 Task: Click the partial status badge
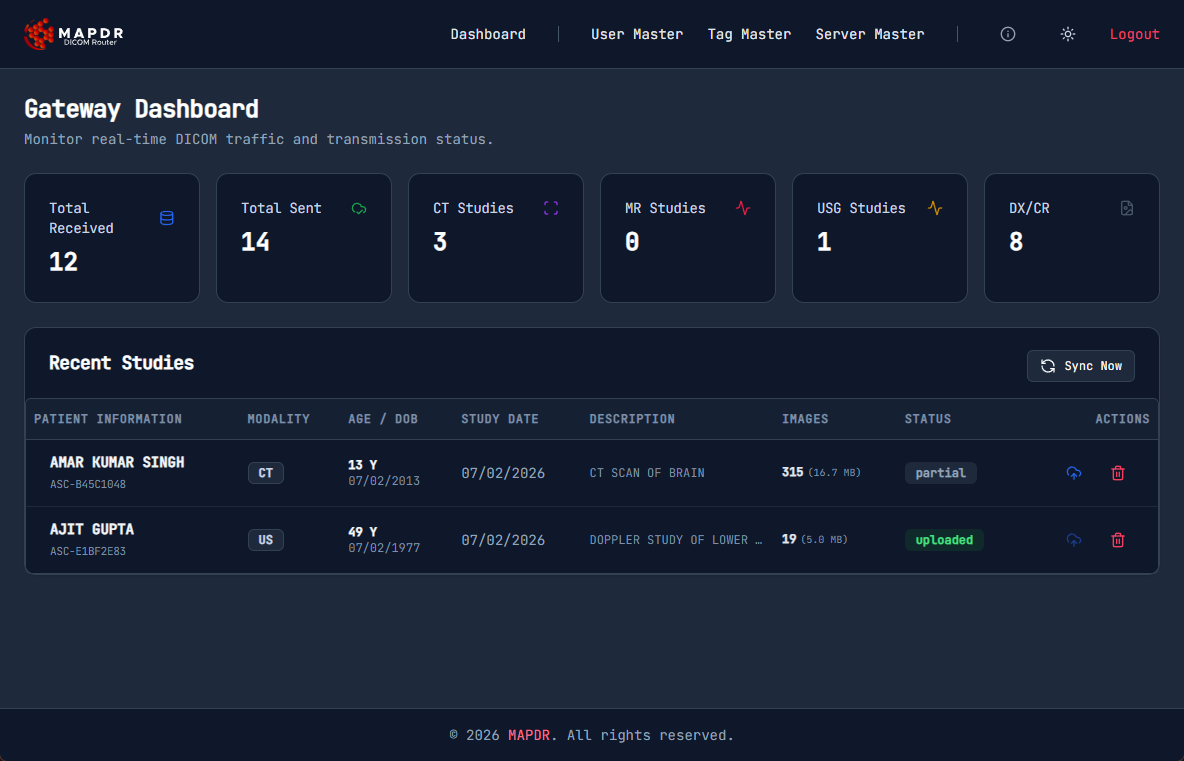point(940,473)
